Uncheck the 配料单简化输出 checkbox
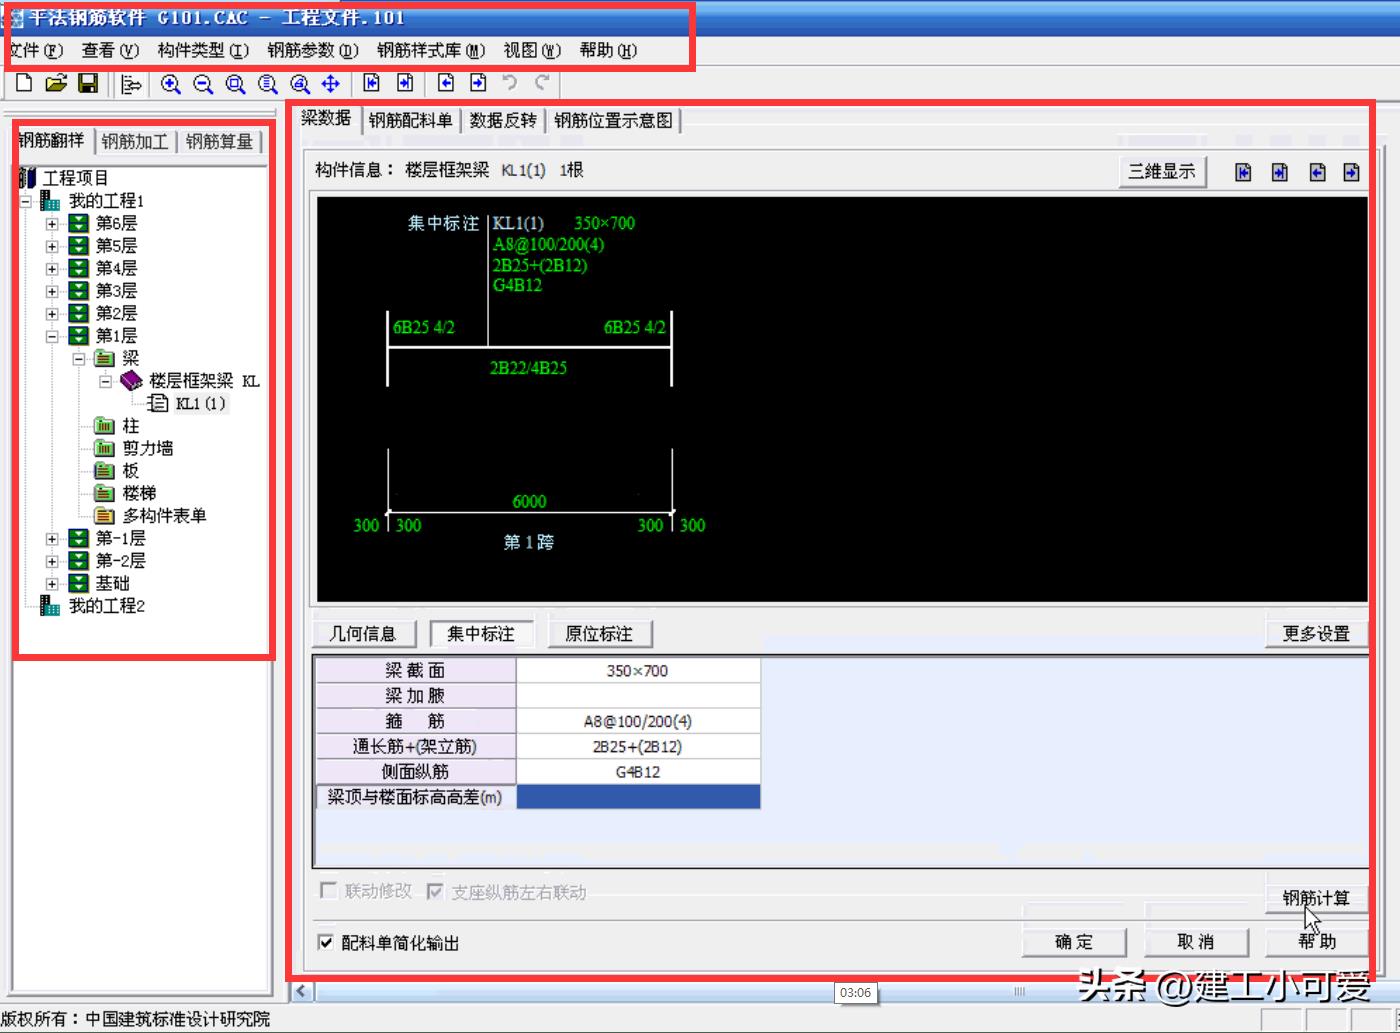 pos(326,942)
